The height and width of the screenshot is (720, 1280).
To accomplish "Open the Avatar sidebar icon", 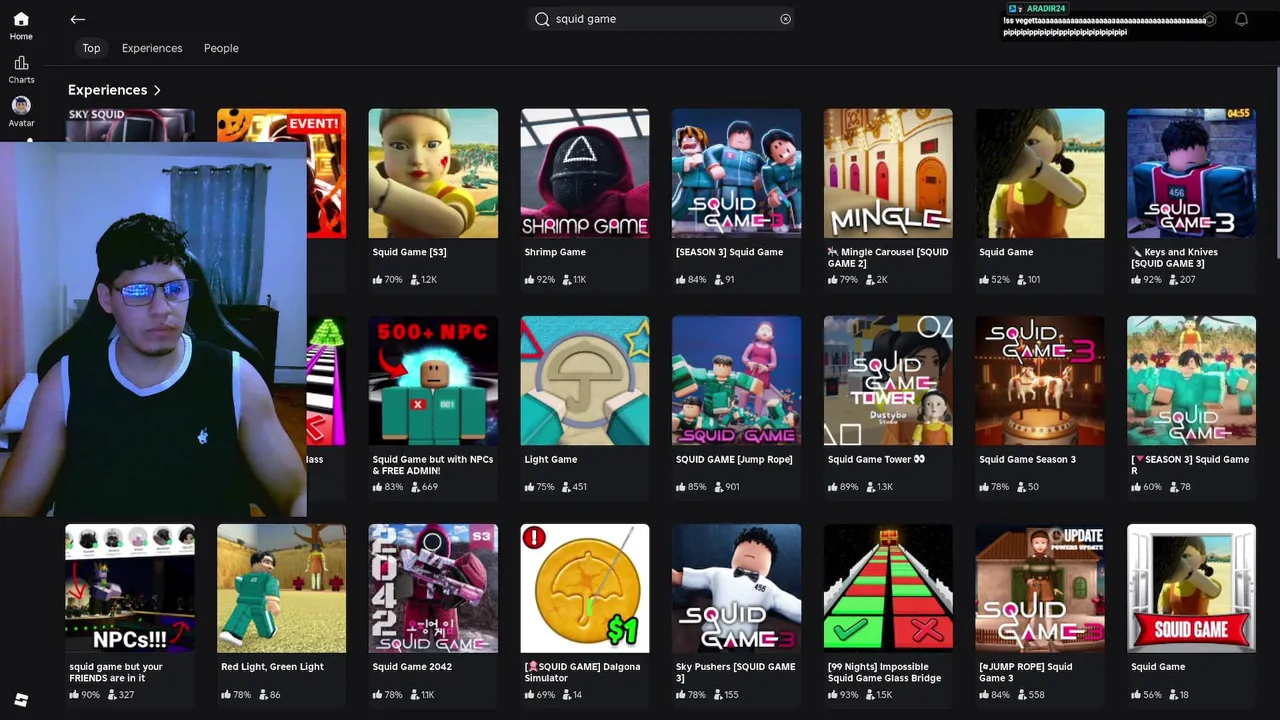I will point(21,105).
